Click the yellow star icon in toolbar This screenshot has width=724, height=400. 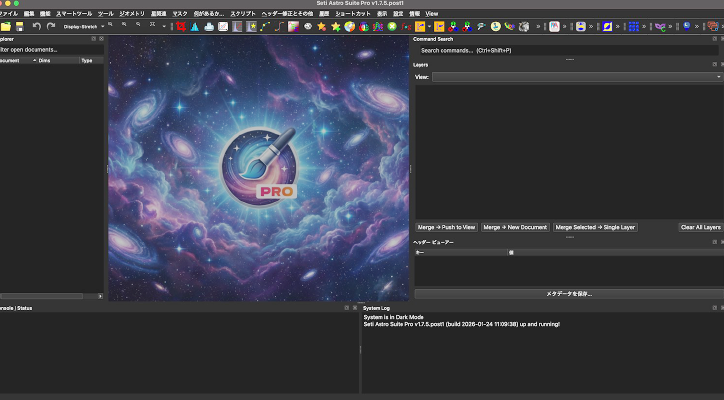[x=322, y=26]
